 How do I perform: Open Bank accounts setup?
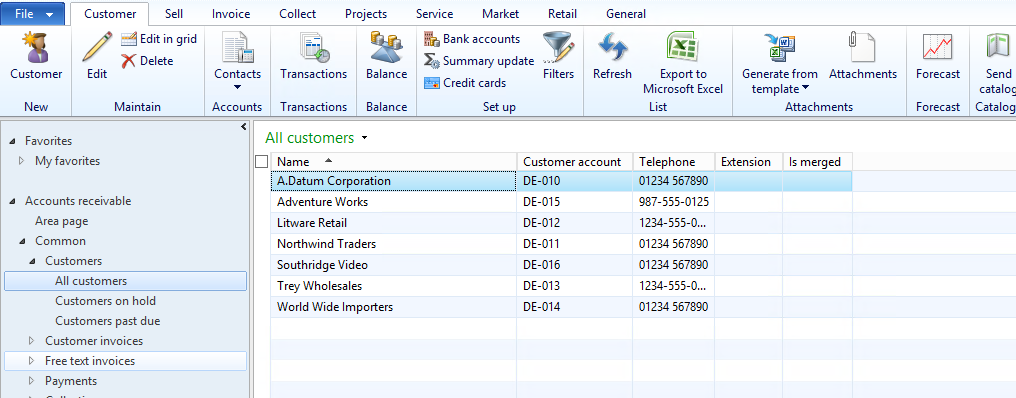tap(472, 39)
